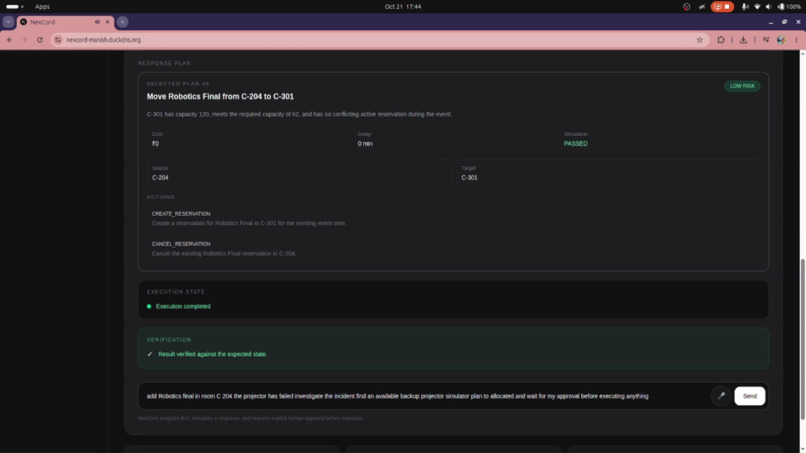The height and width of the screenshot is (453, 806).
Task: Click the Source field value C-204
Action: [160, 177]
